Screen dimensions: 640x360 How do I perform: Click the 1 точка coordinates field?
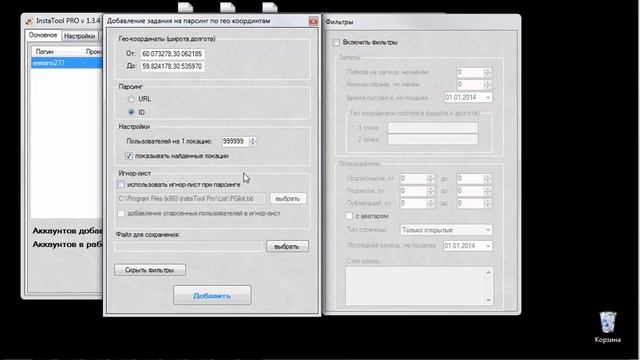[433, 128]
